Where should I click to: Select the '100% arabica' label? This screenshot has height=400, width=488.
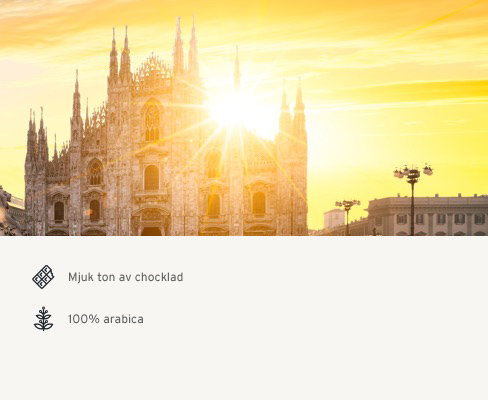[x=106, y=319]
